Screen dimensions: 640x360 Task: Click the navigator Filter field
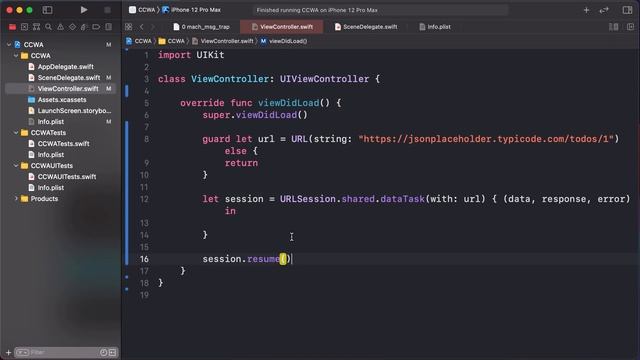click(x=66, y=352)
